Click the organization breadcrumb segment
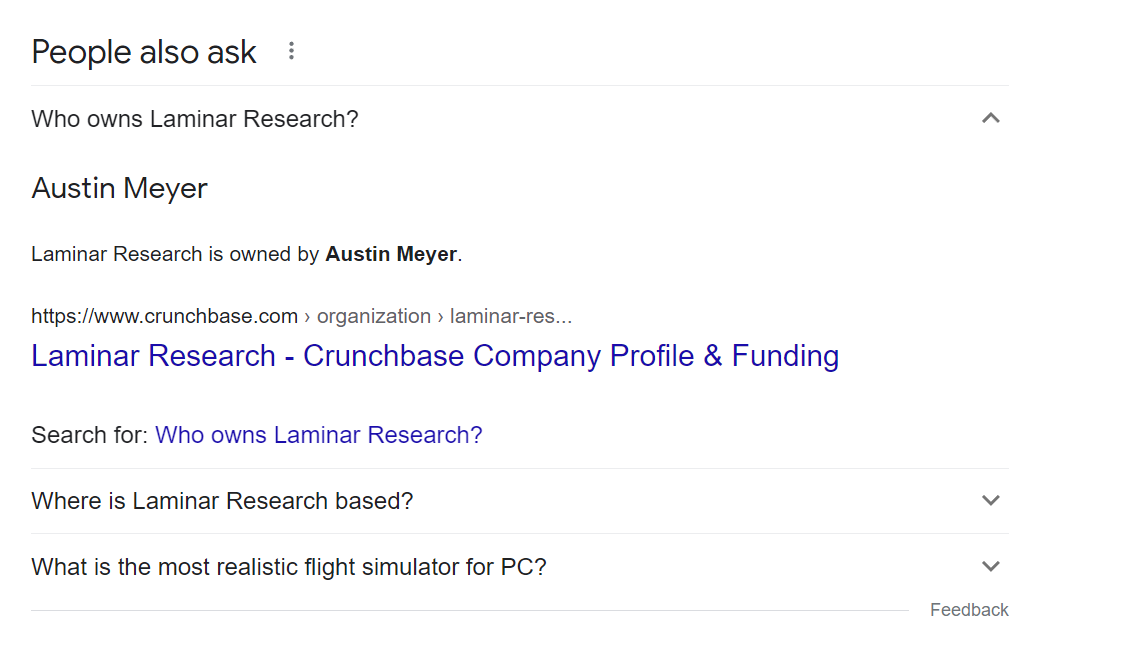This screenshot has height=646, width=1140. (x=374, y=316)
